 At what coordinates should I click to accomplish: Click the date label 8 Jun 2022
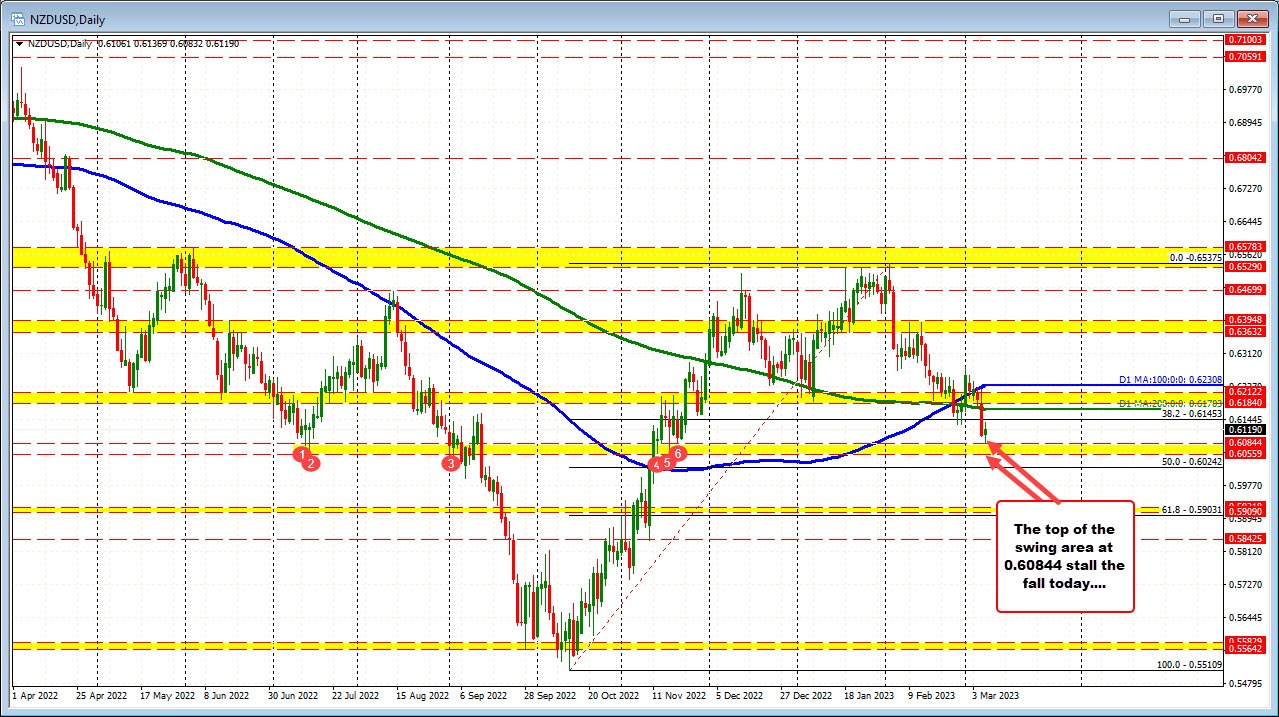[x=229, y=695]
